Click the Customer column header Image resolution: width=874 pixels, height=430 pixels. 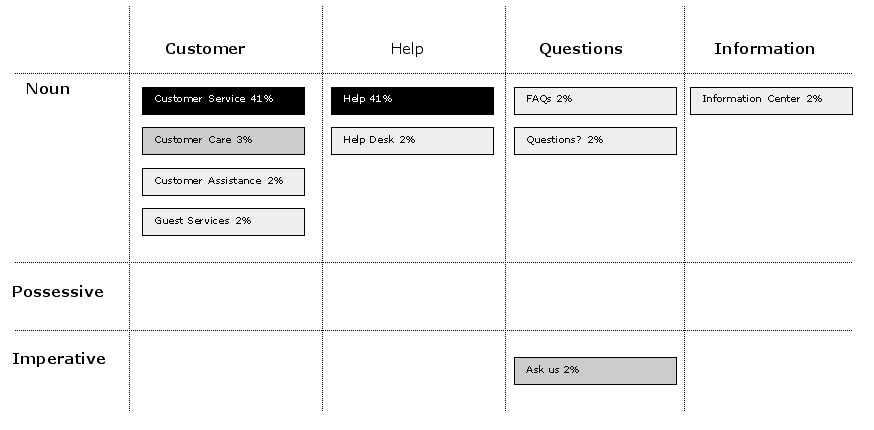coord(205,49)
